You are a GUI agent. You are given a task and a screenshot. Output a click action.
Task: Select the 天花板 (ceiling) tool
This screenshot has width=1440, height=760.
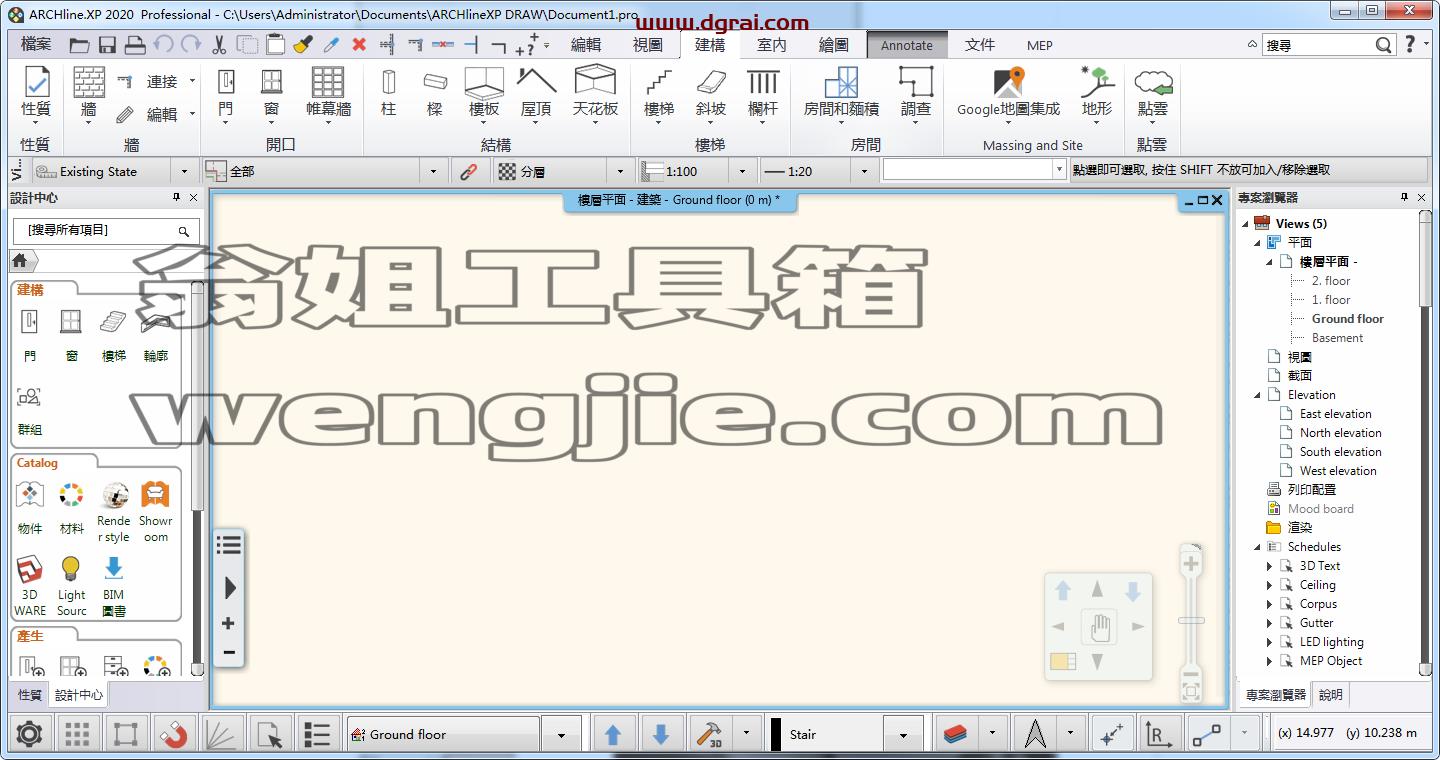pyautogui.click(x=595, y=93)
